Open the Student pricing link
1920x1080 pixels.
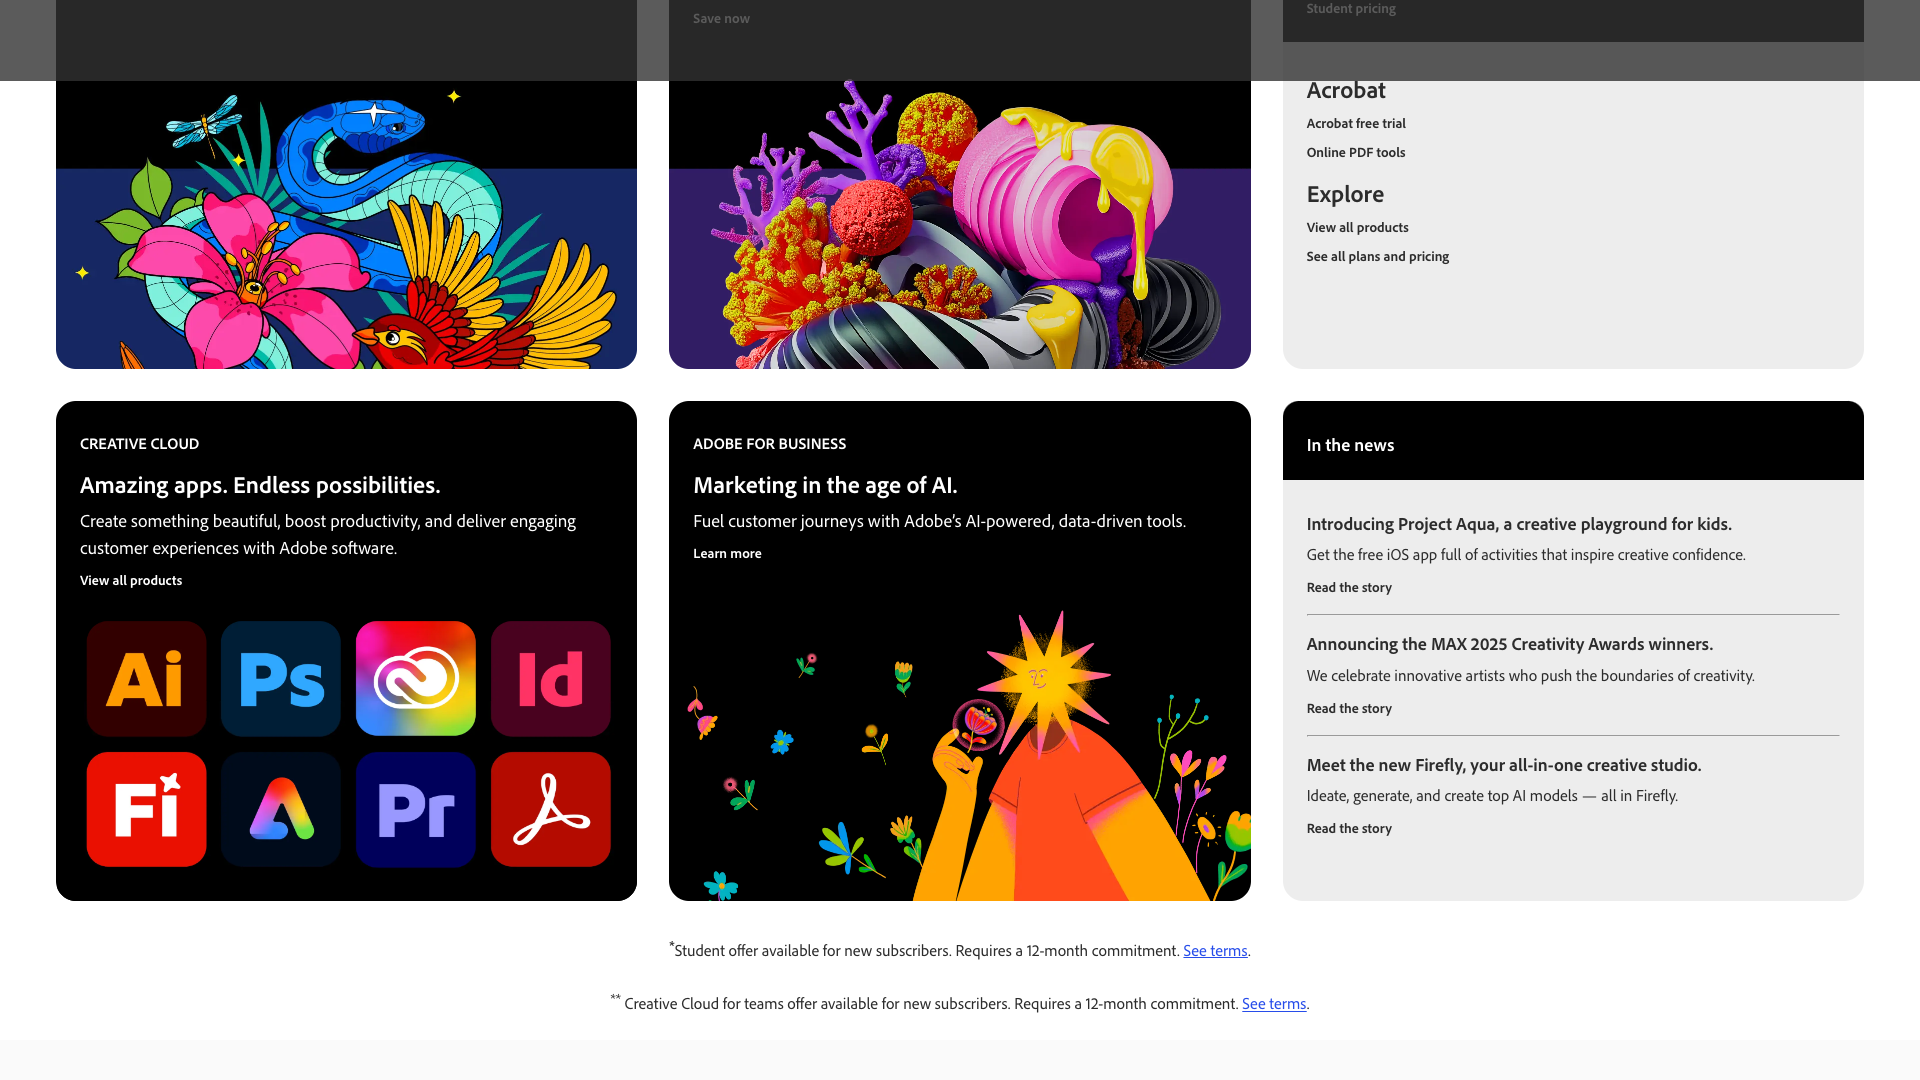click(x=1351, y=8)
